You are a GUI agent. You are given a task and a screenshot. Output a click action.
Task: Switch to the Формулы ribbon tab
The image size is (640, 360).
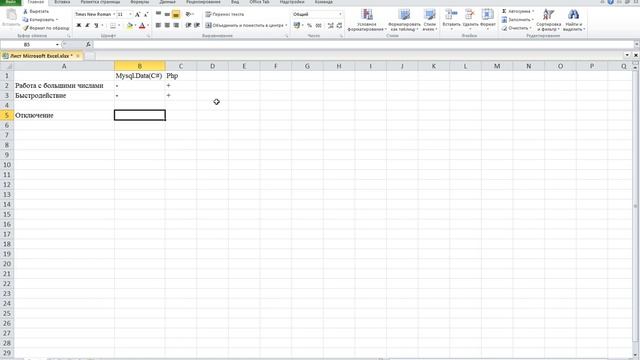[x=140, y=2]
